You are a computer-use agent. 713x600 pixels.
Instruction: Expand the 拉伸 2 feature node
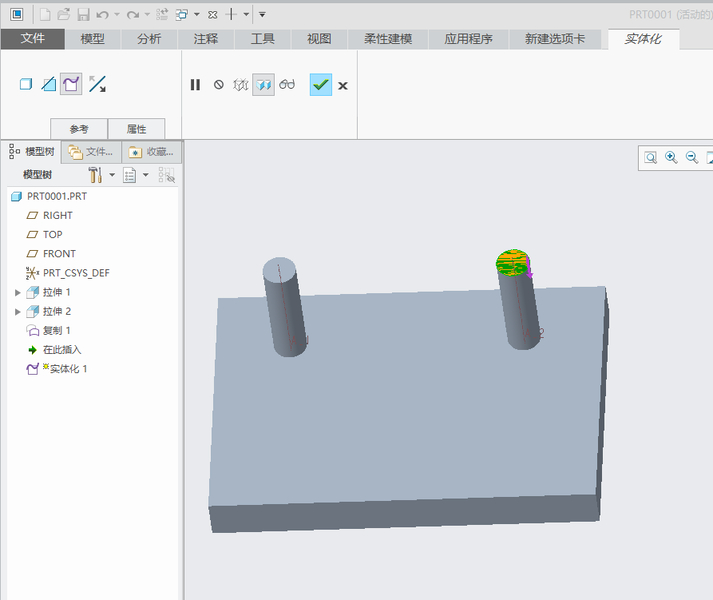click(x=18, y=312)
